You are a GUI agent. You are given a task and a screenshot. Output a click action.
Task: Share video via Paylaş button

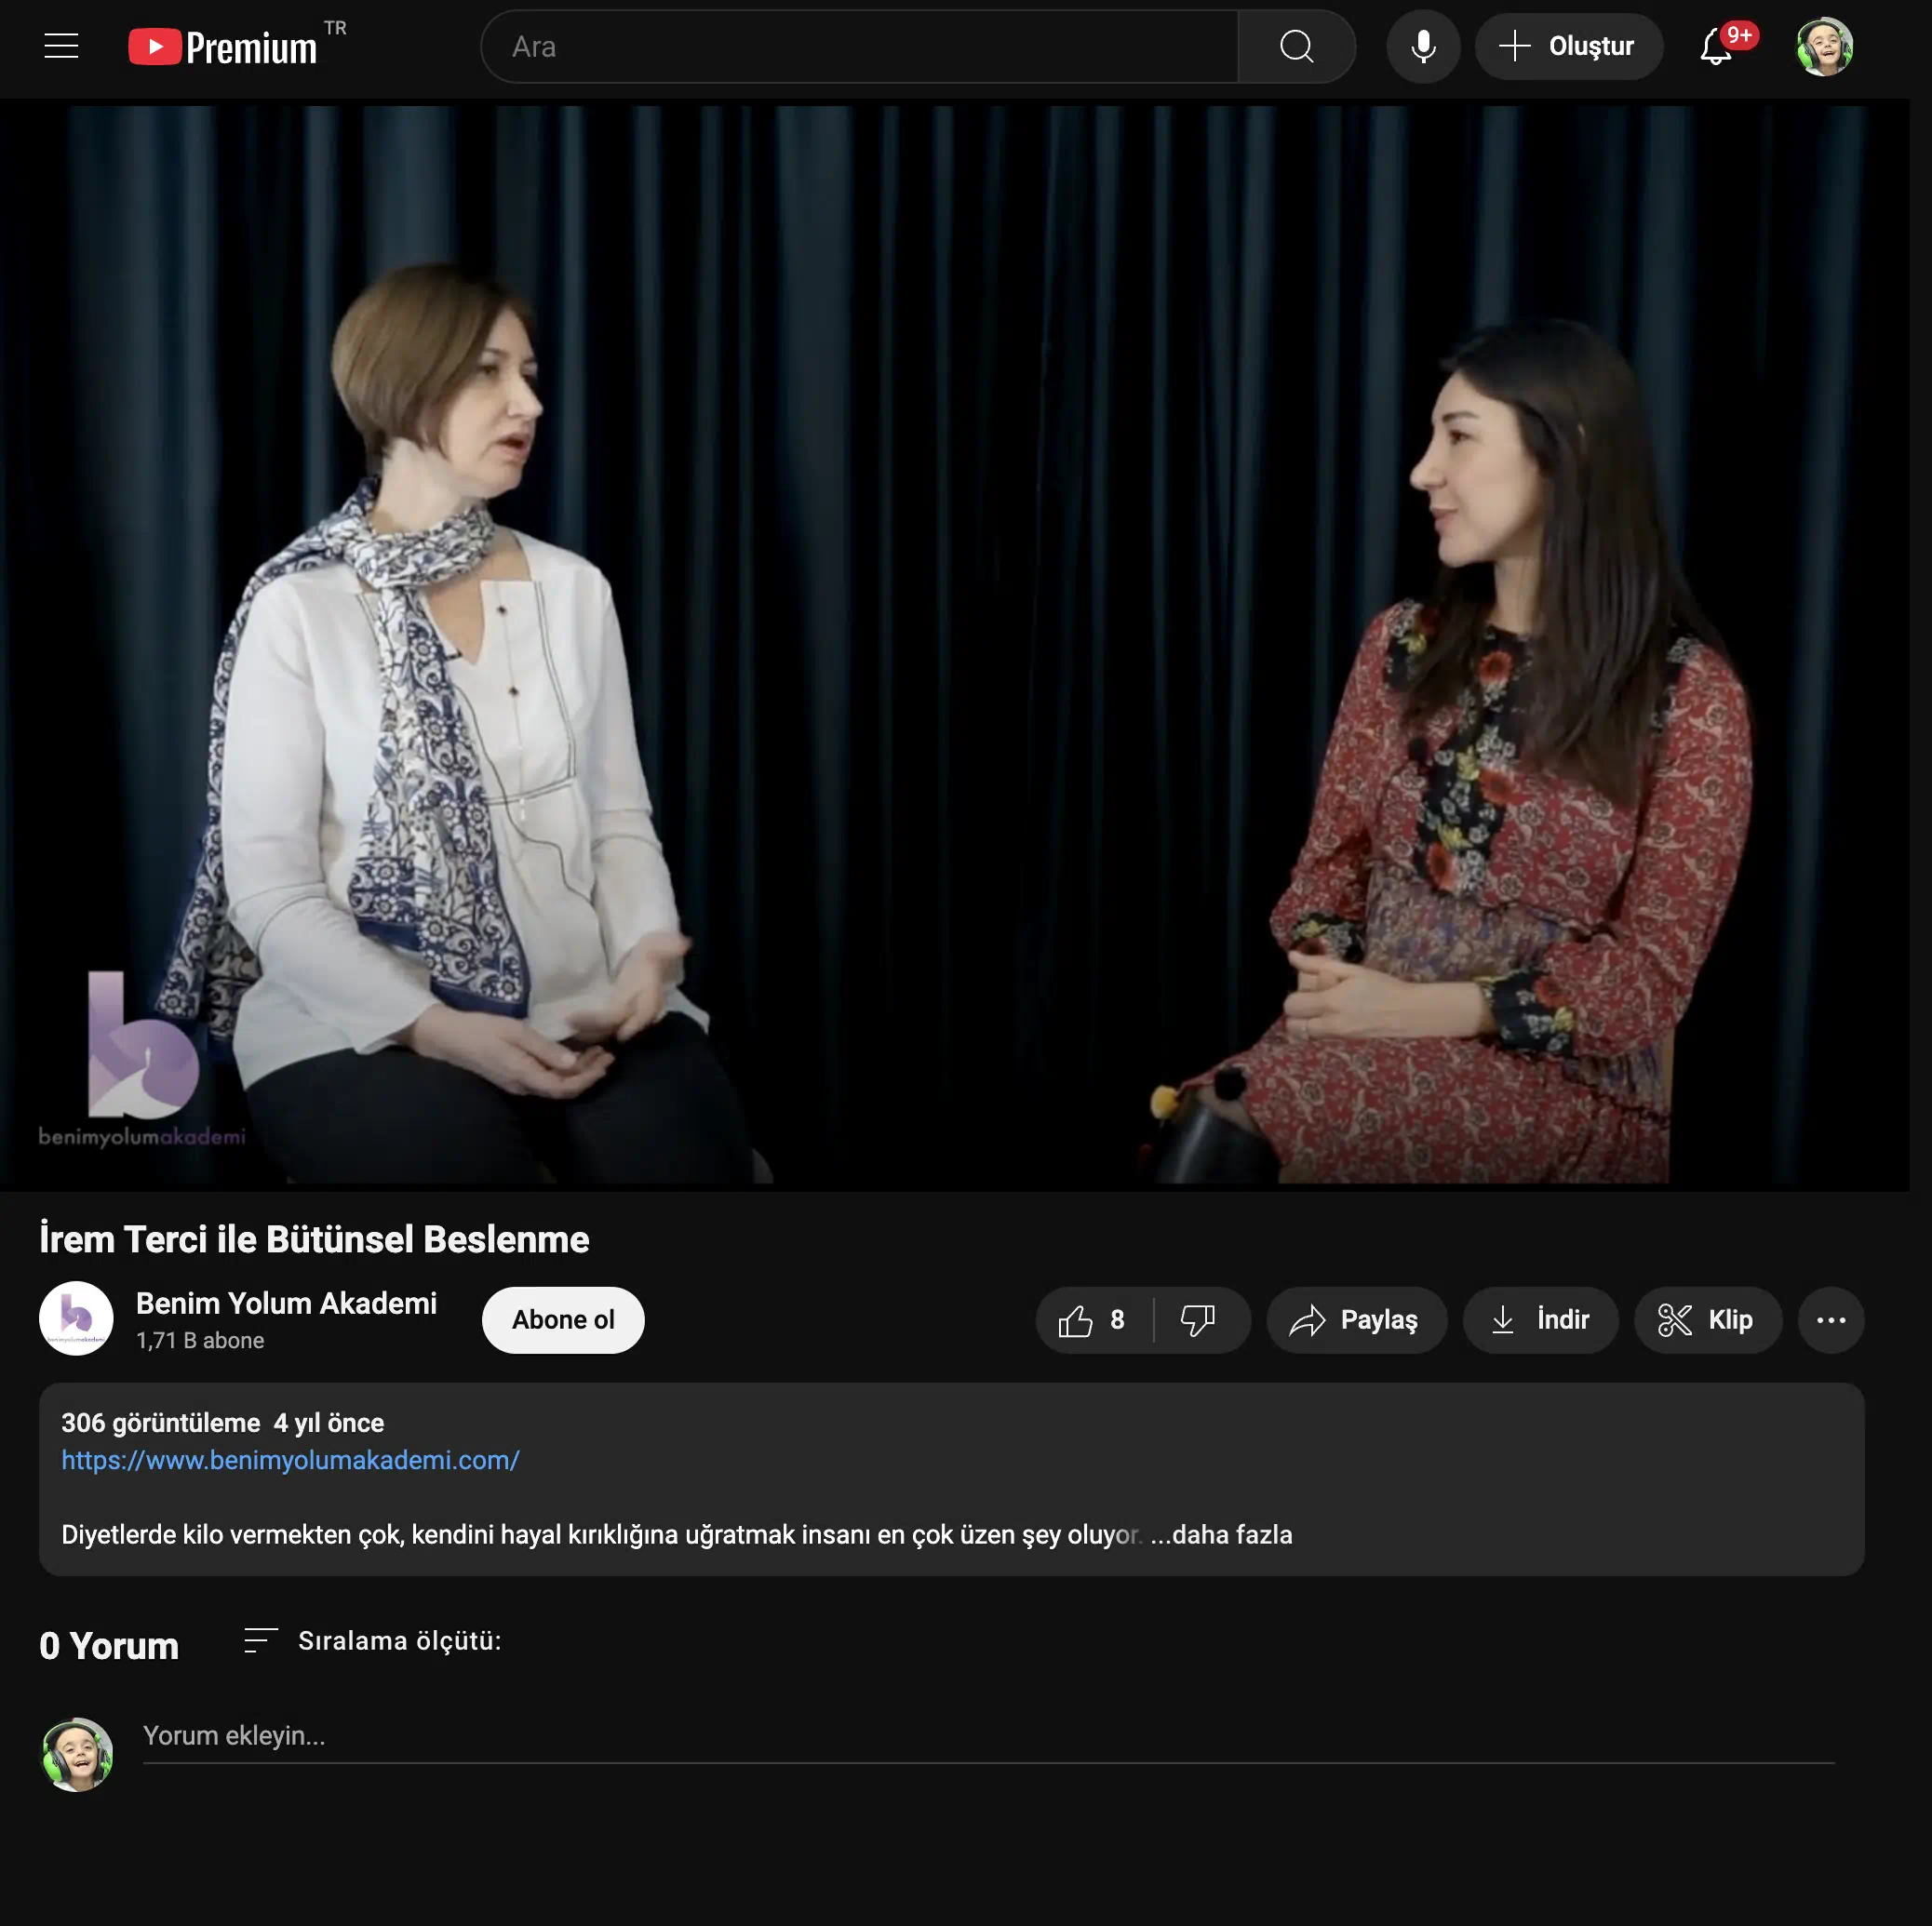point(1355,1319)
